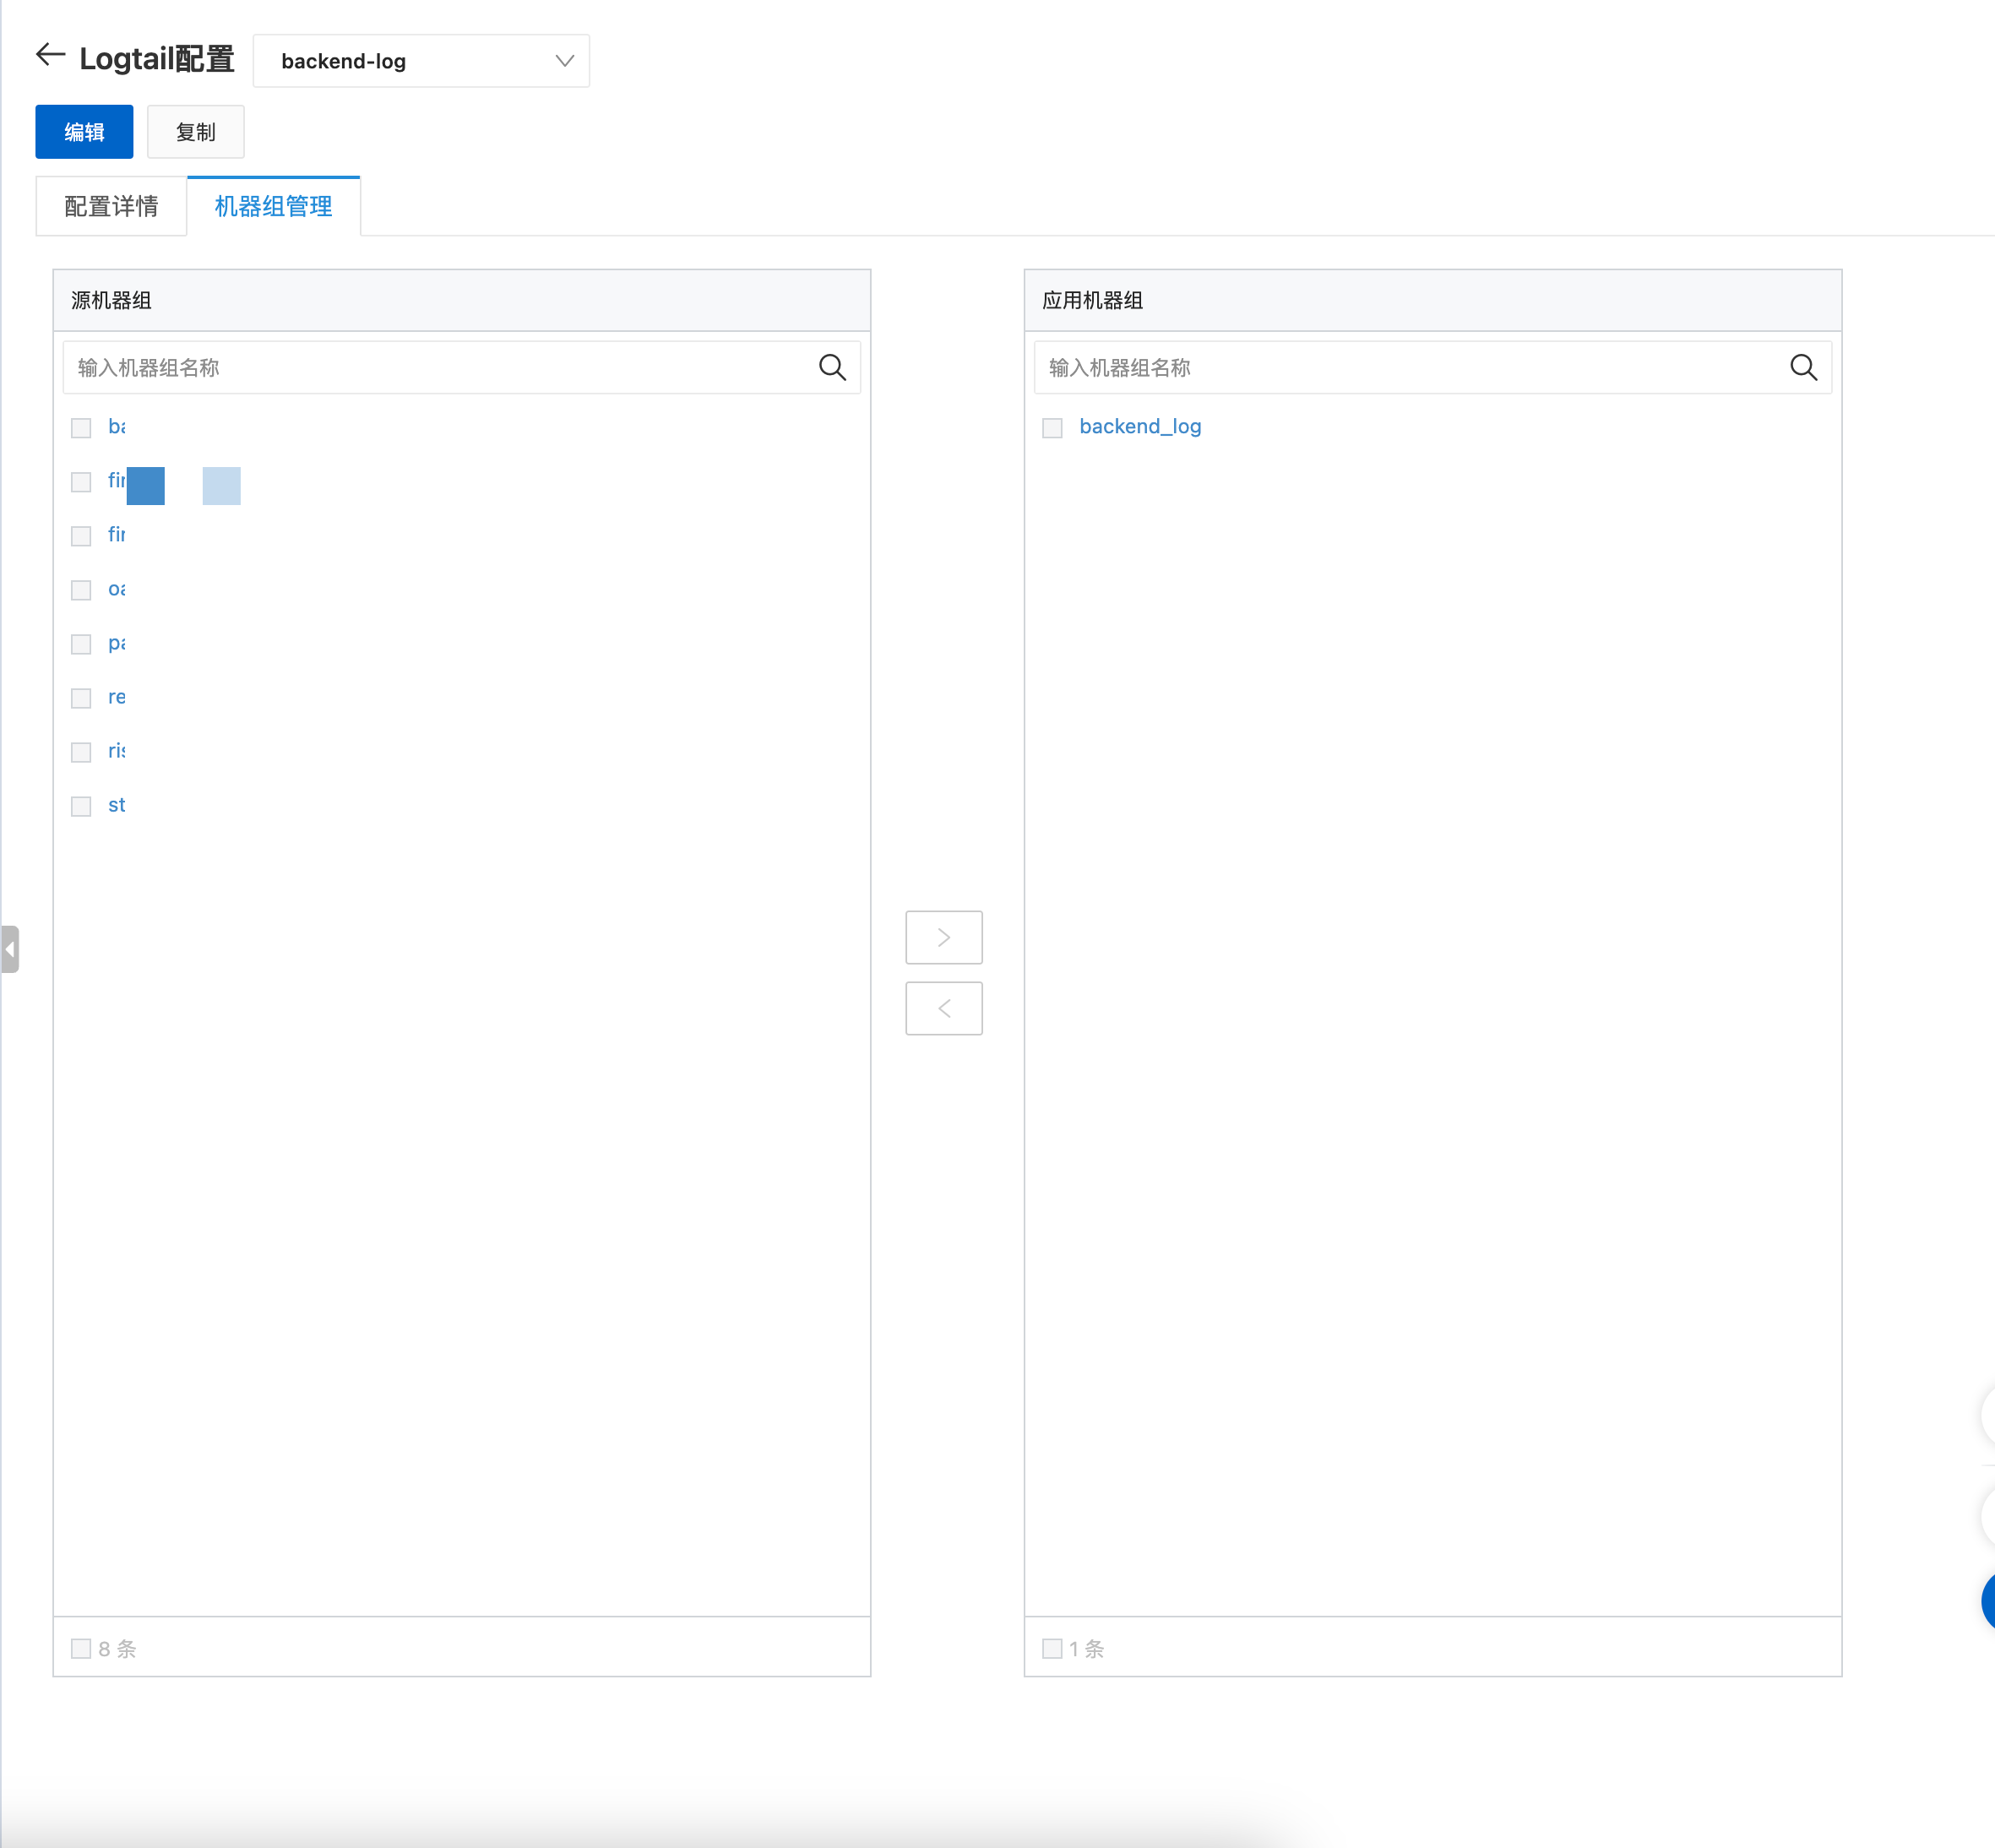Screen dimensions: 1995x1848
Task: Open the backend-log config dropdown
Action: pyautogui.click(x=421, y=61)
